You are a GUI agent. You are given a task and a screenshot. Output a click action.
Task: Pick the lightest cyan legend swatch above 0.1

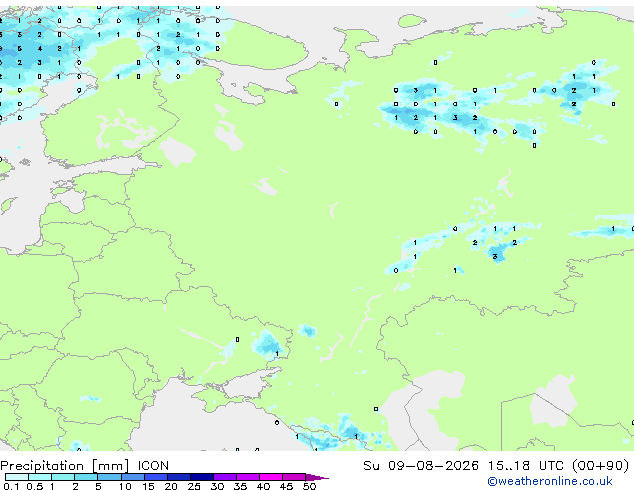click(17, 477)
